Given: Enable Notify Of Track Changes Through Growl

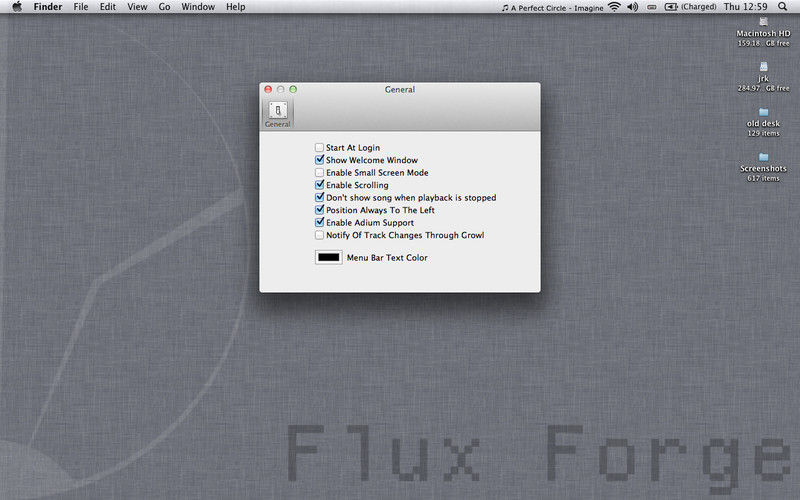Looking at the screenshot, I should click(x=319, y=235).
